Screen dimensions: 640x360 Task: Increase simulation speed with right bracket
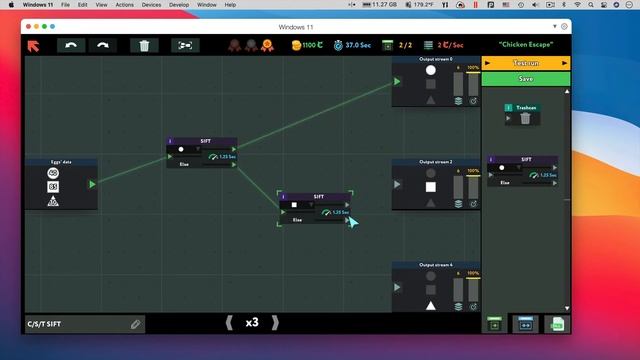275,323
